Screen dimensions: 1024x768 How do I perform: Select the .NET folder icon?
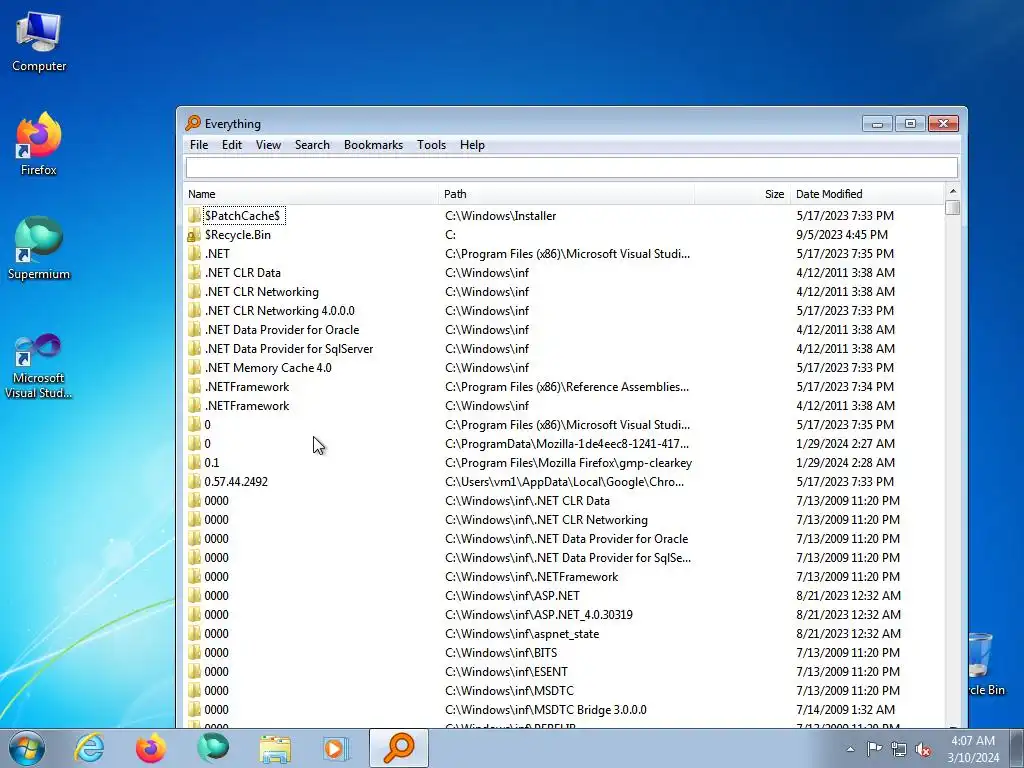tap(194, 253)
